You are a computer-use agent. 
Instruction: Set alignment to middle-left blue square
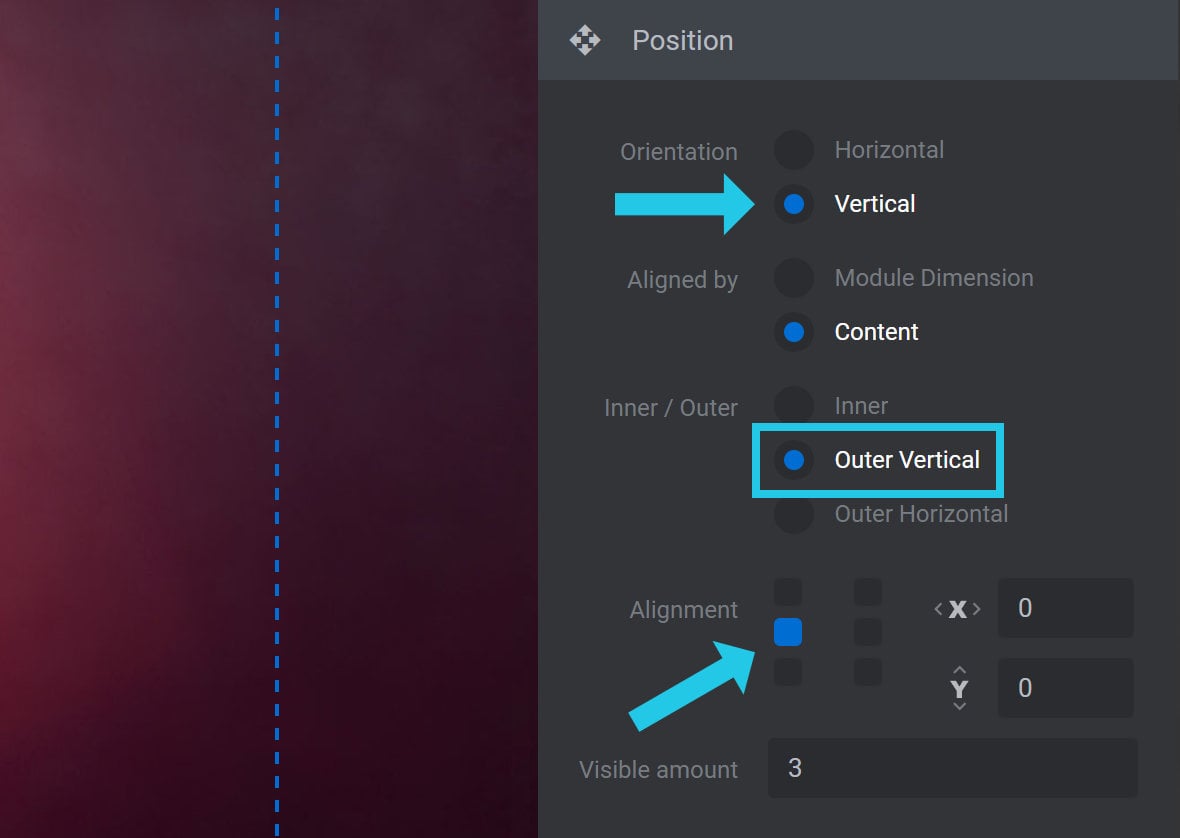[788, 632]
